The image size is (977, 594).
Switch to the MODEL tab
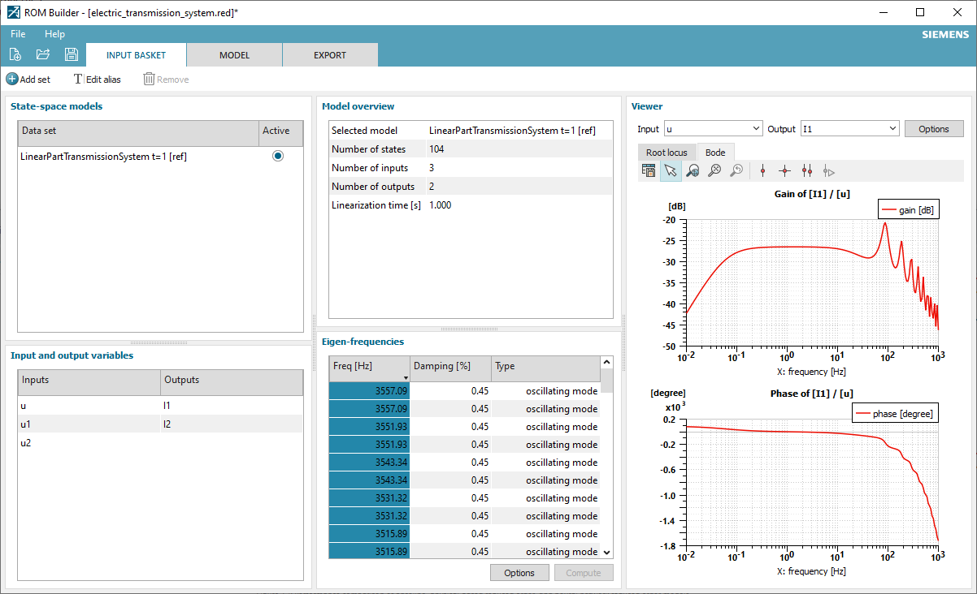[234, 55]
